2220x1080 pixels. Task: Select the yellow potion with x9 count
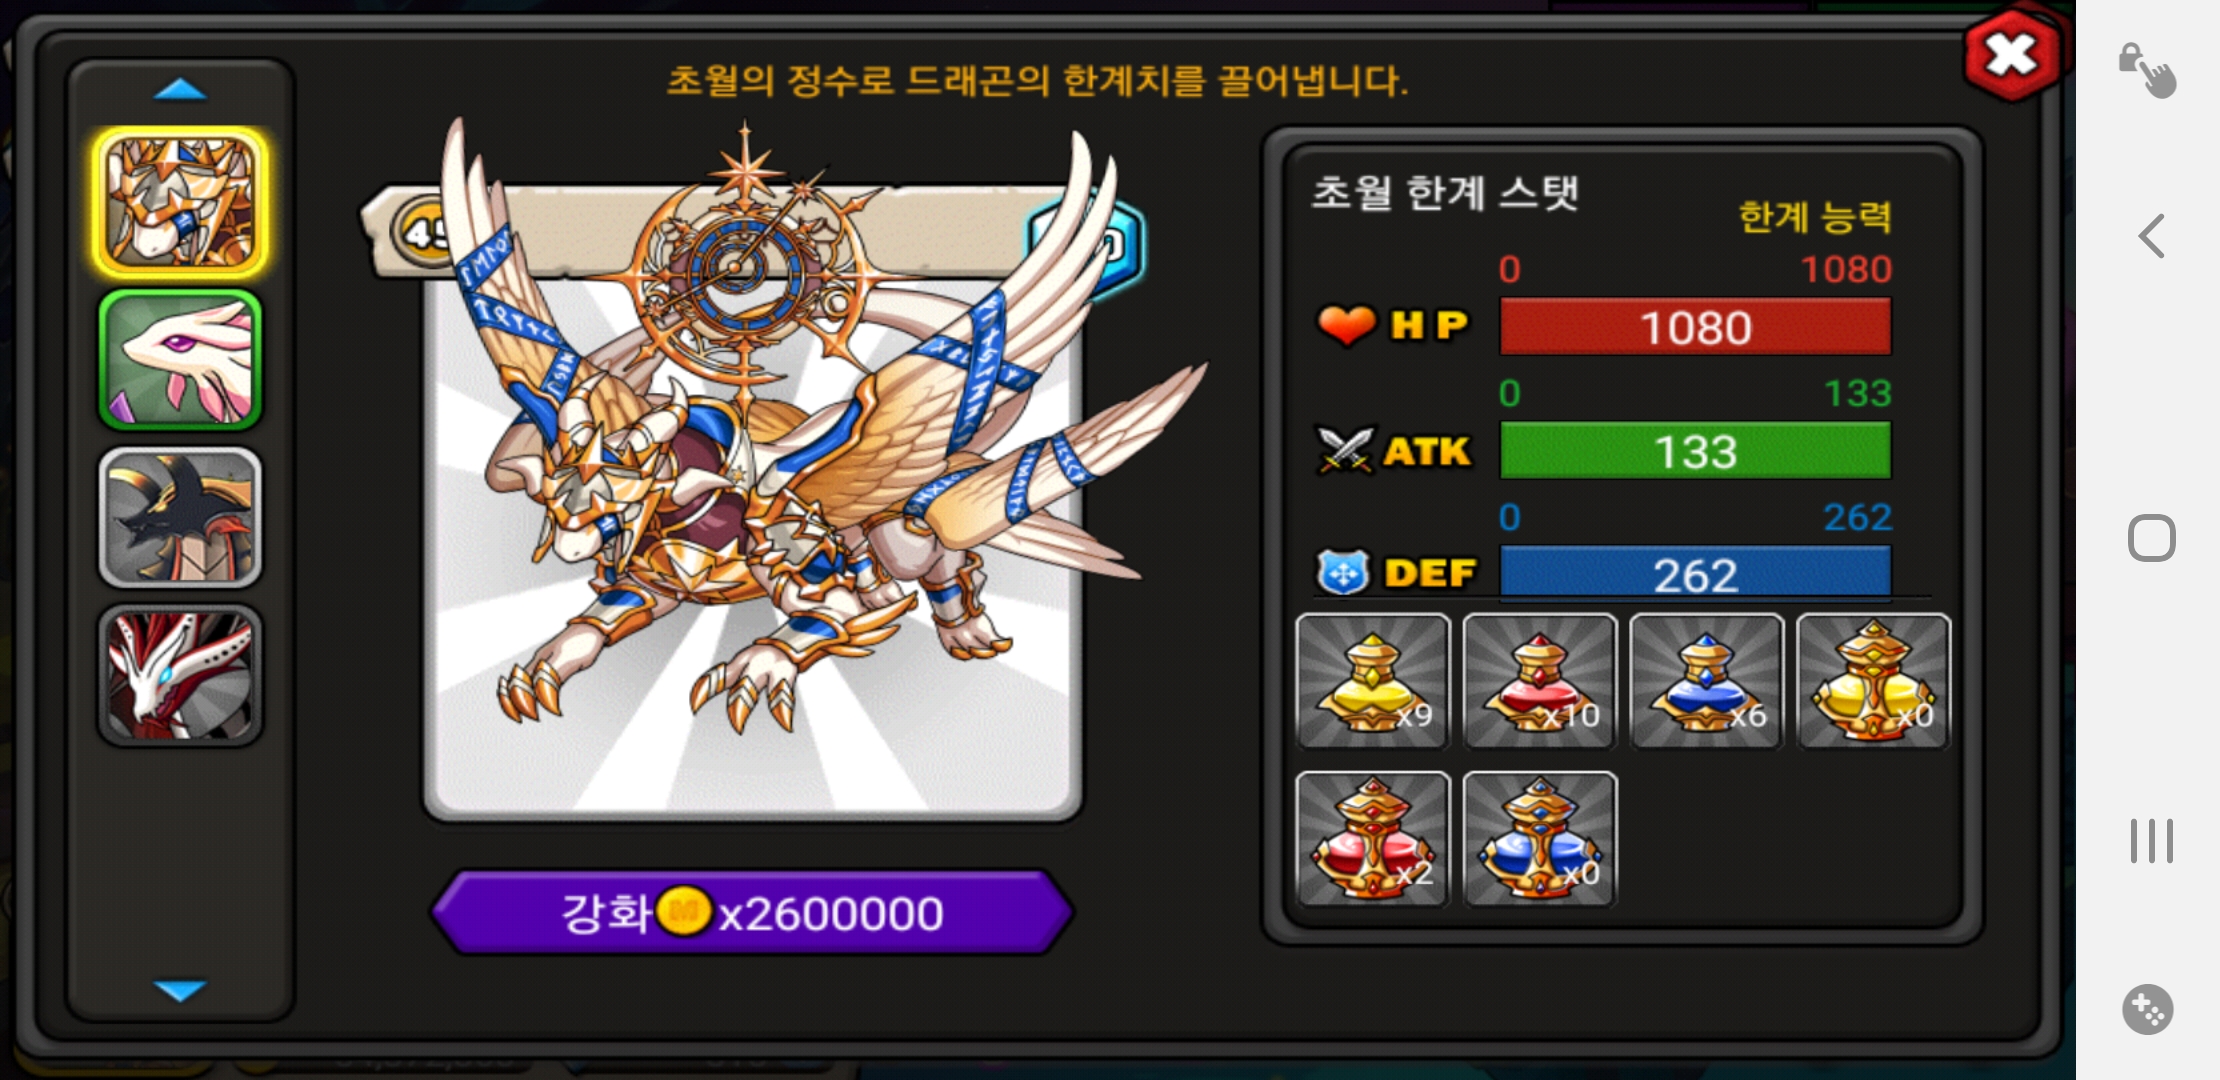[1373, 681]
